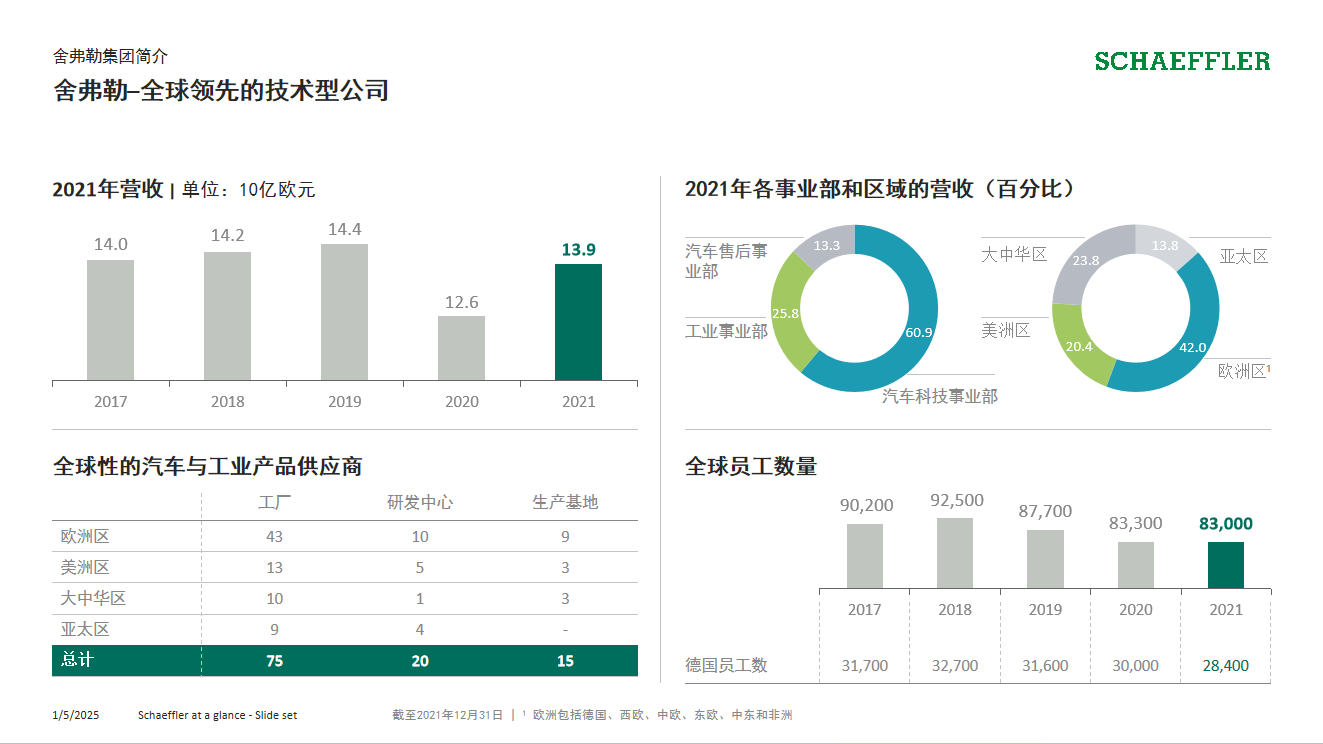Click the heading 全球性的汽车与工业产品供应商
Image resolution: width=1323 pixels, height=744 pixels.
tap(208, 466)
